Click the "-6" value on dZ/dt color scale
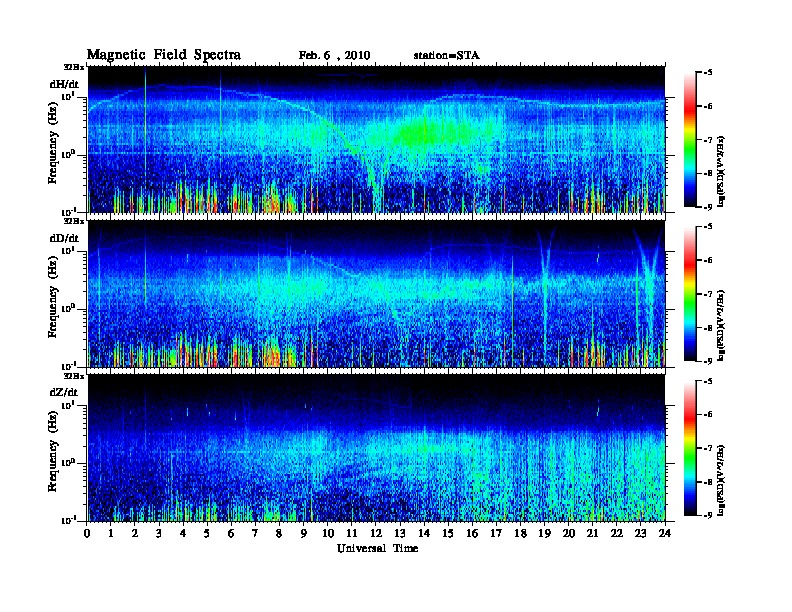This screenshot has height=612, width=792. pos(708,414)
